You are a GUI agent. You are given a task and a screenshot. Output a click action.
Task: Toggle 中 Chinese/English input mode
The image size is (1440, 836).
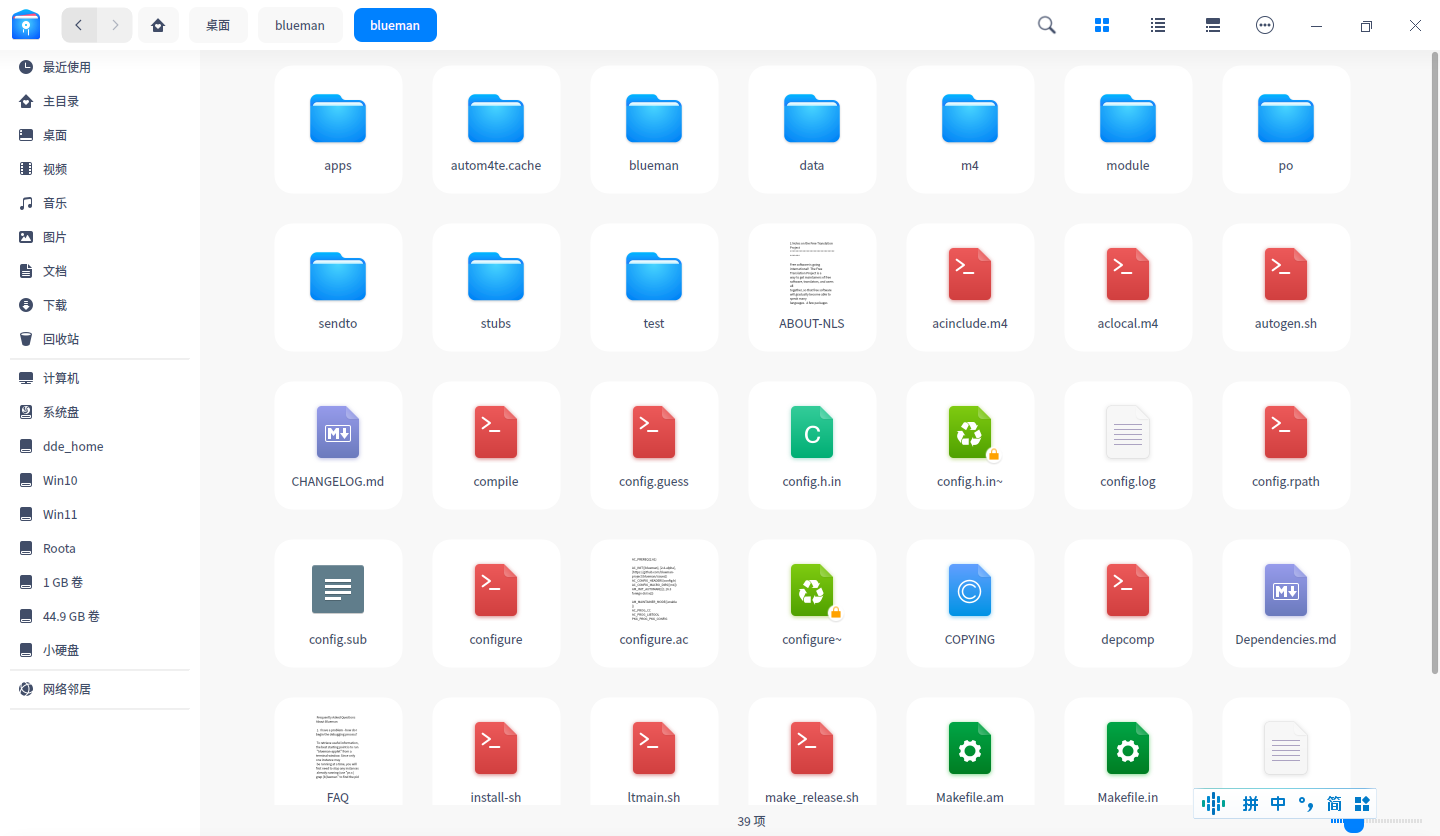pos(1278,803)
